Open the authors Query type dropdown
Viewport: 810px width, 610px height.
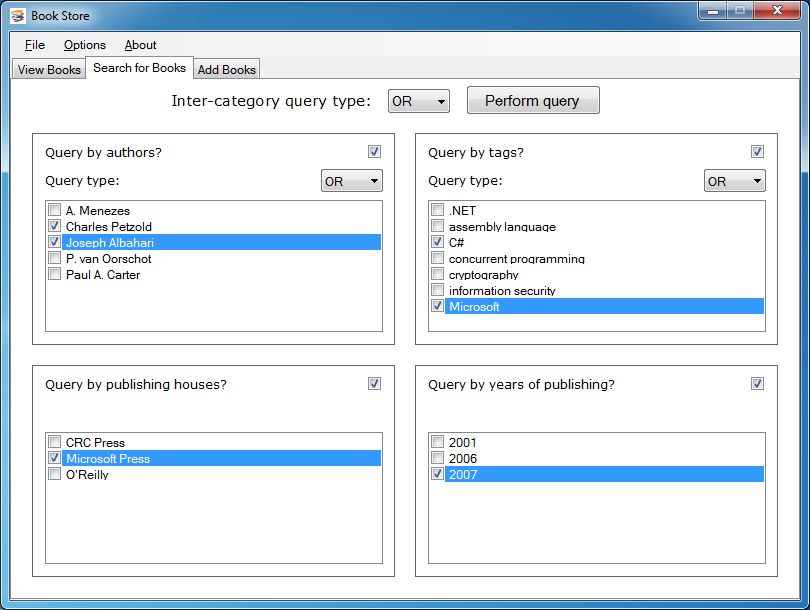[352, 181]
